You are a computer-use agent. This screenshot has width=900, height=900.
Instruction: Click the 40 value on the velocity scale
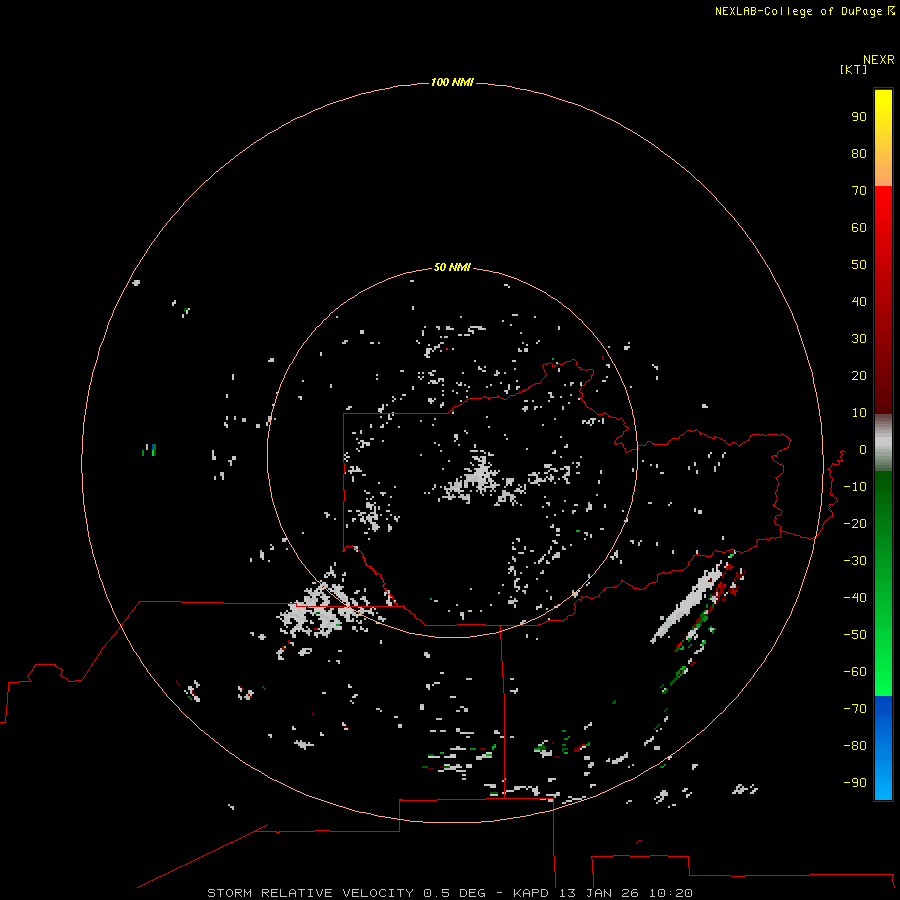[x=859, y=301]
